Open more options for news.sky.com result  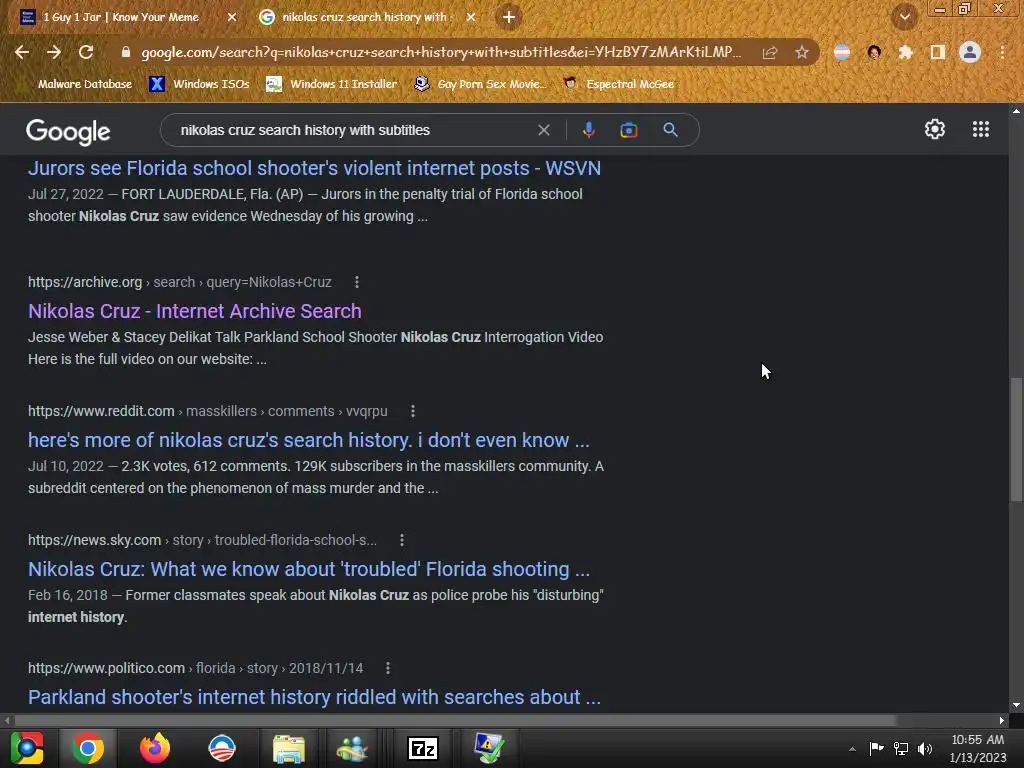coord(402,540)
